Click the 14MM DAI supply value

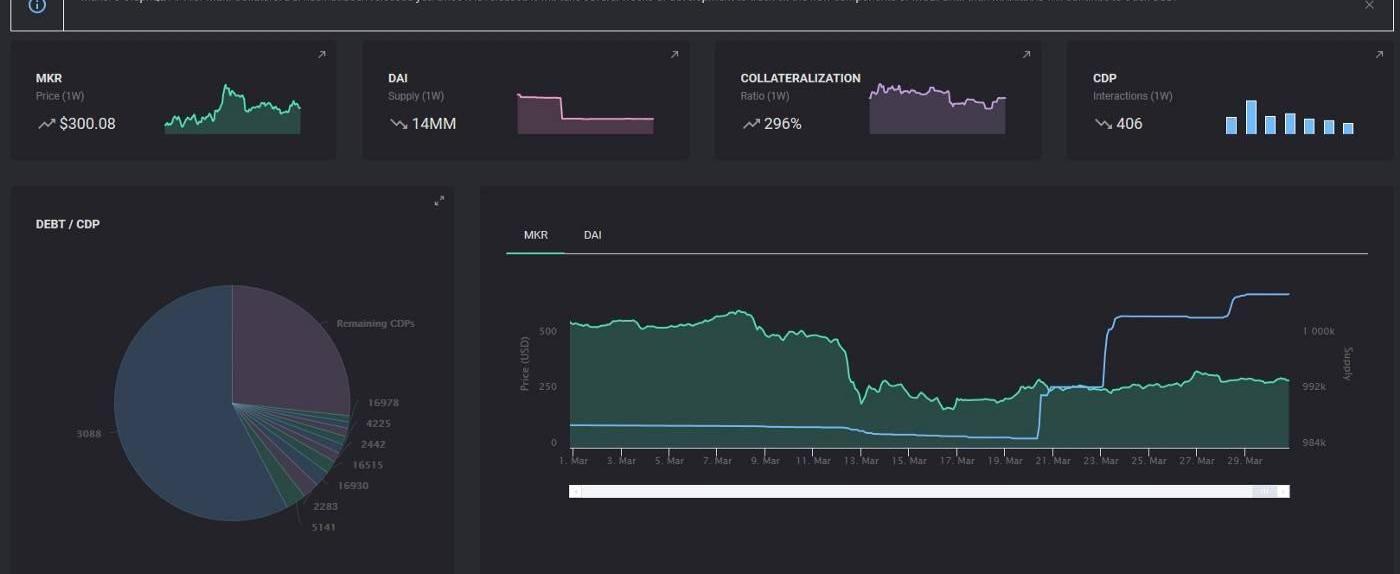click(434, 124)
